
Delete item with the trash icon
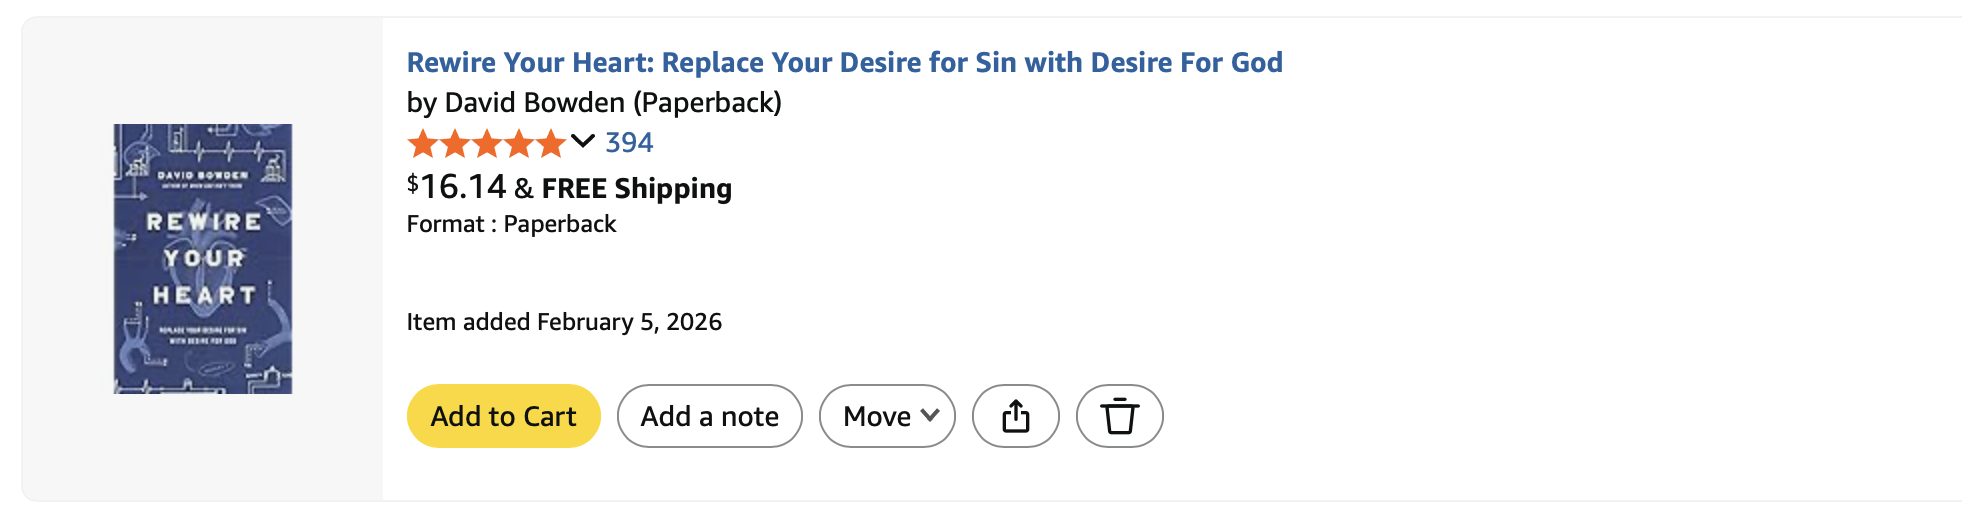1119,416
